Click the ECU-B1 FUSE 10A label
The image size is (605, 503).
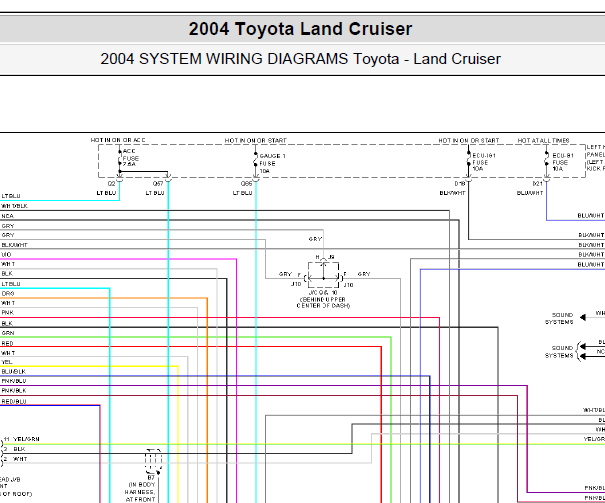(563, 162)
